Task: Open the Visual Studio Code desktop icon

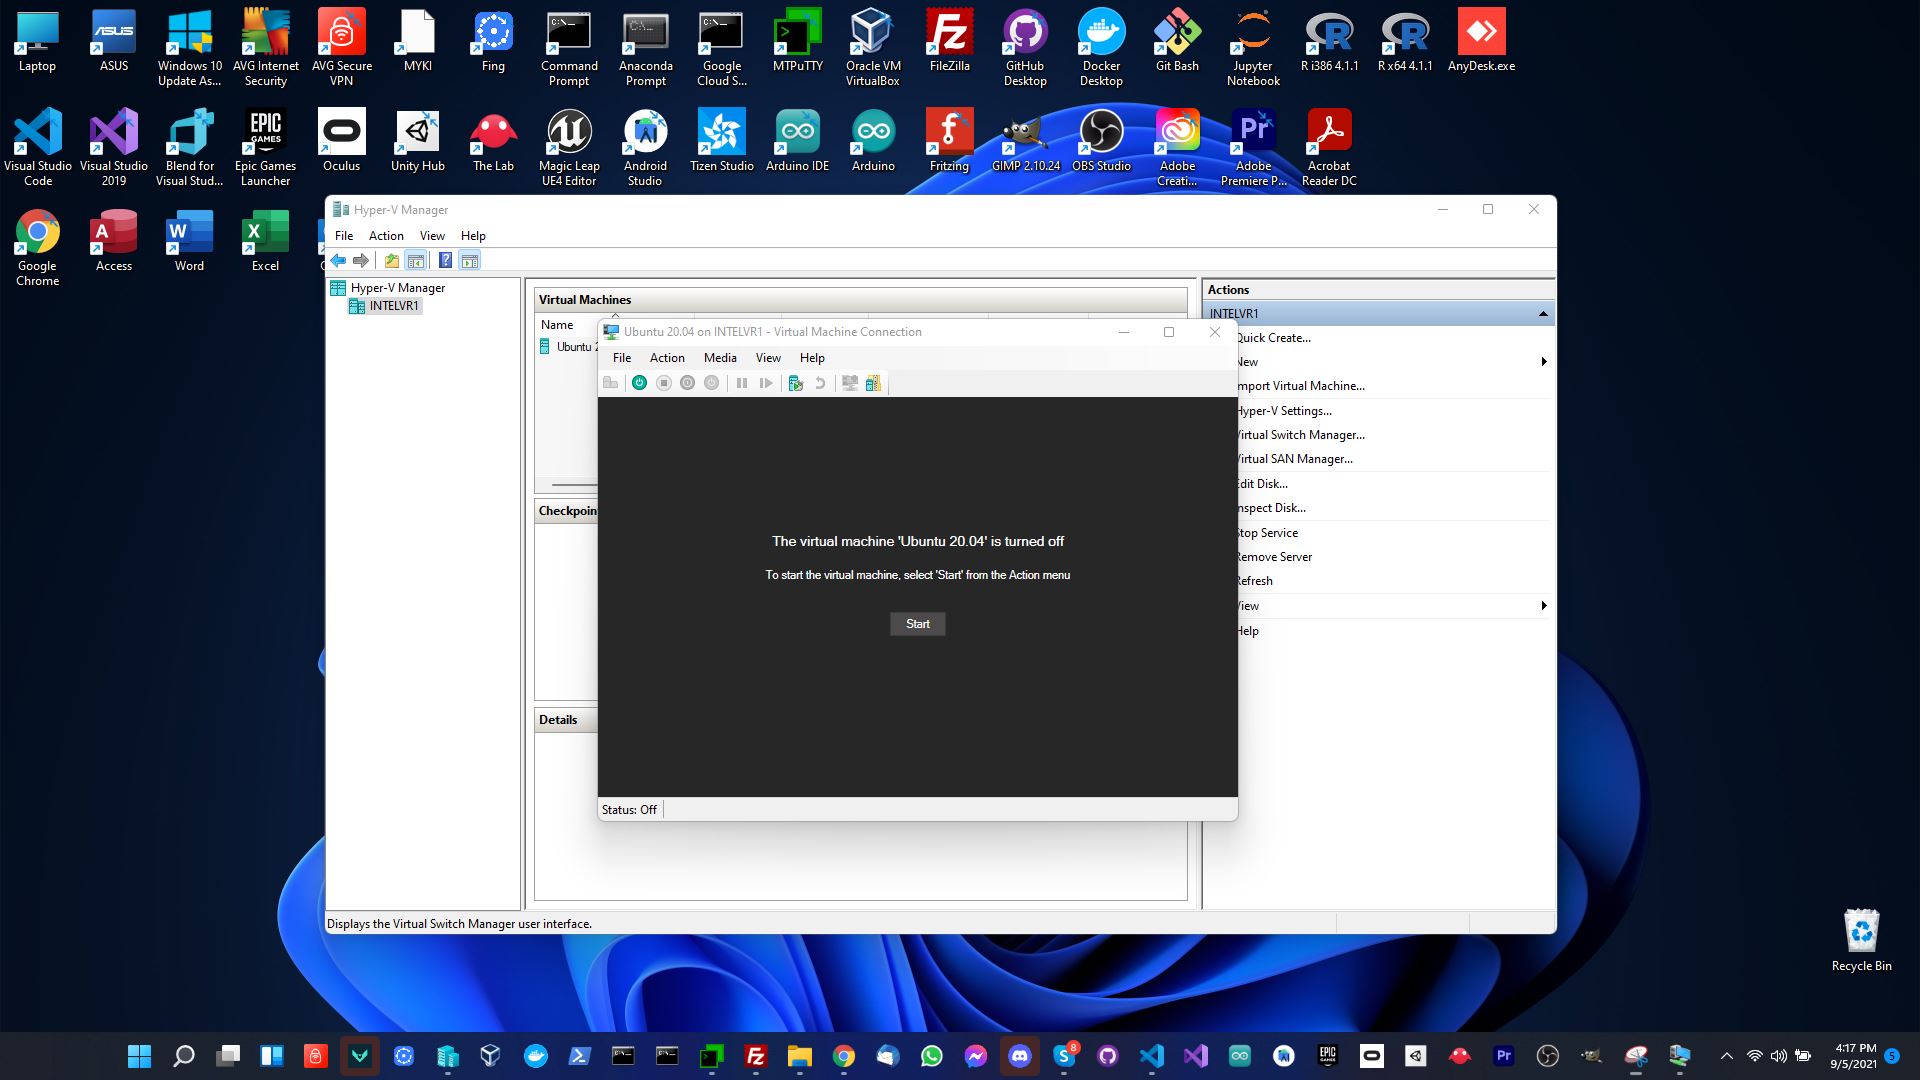Action: tap(38, 147)
